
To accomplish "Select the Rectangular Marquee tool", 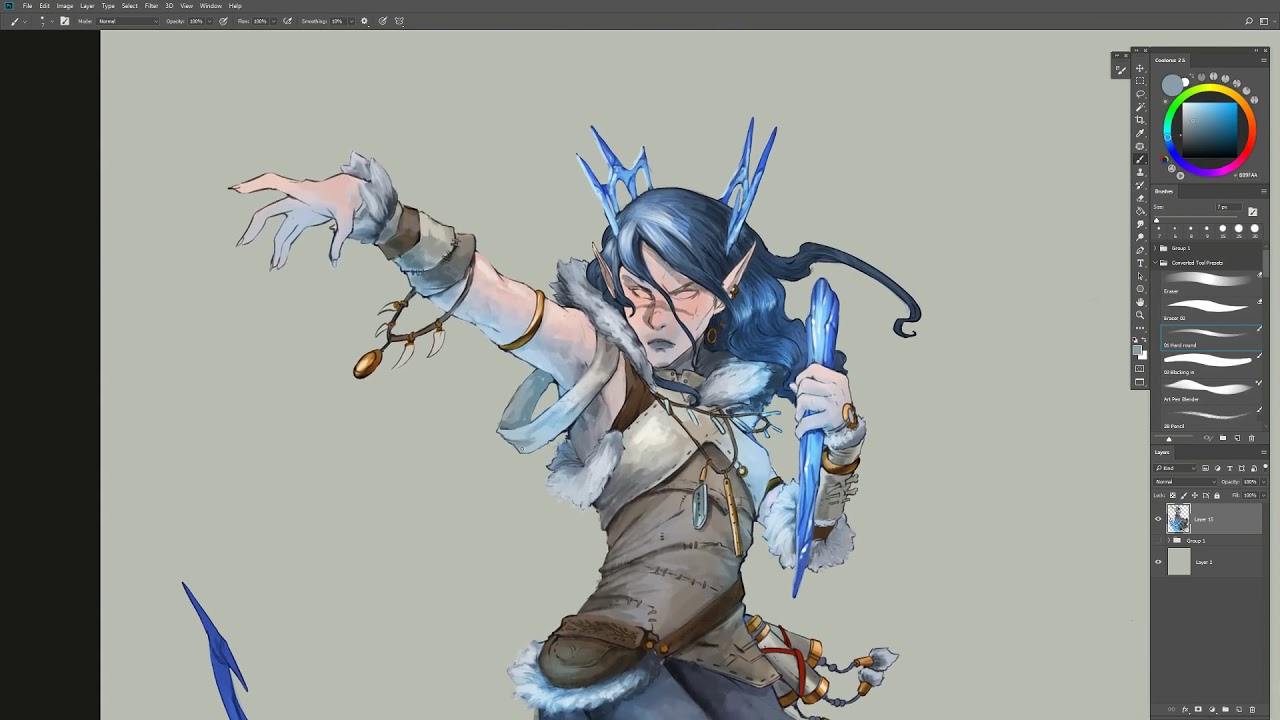I will pos(1139,81).
